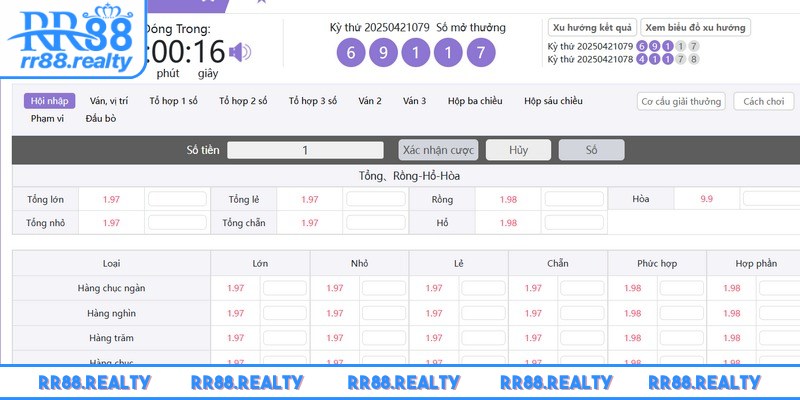The image size is (800, 400).
Task: Select Hàng trăm Lẻ odds 1.97
Action: coord(434,338)
